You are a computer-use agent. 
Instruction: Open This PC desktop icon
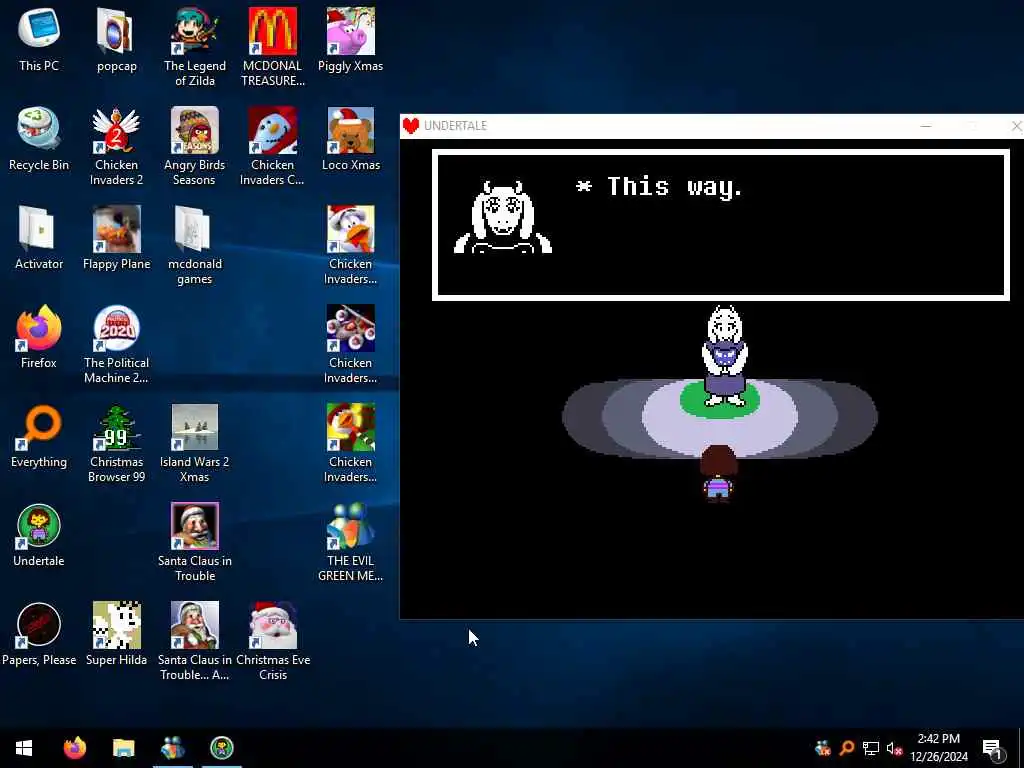tap(39, 39)
